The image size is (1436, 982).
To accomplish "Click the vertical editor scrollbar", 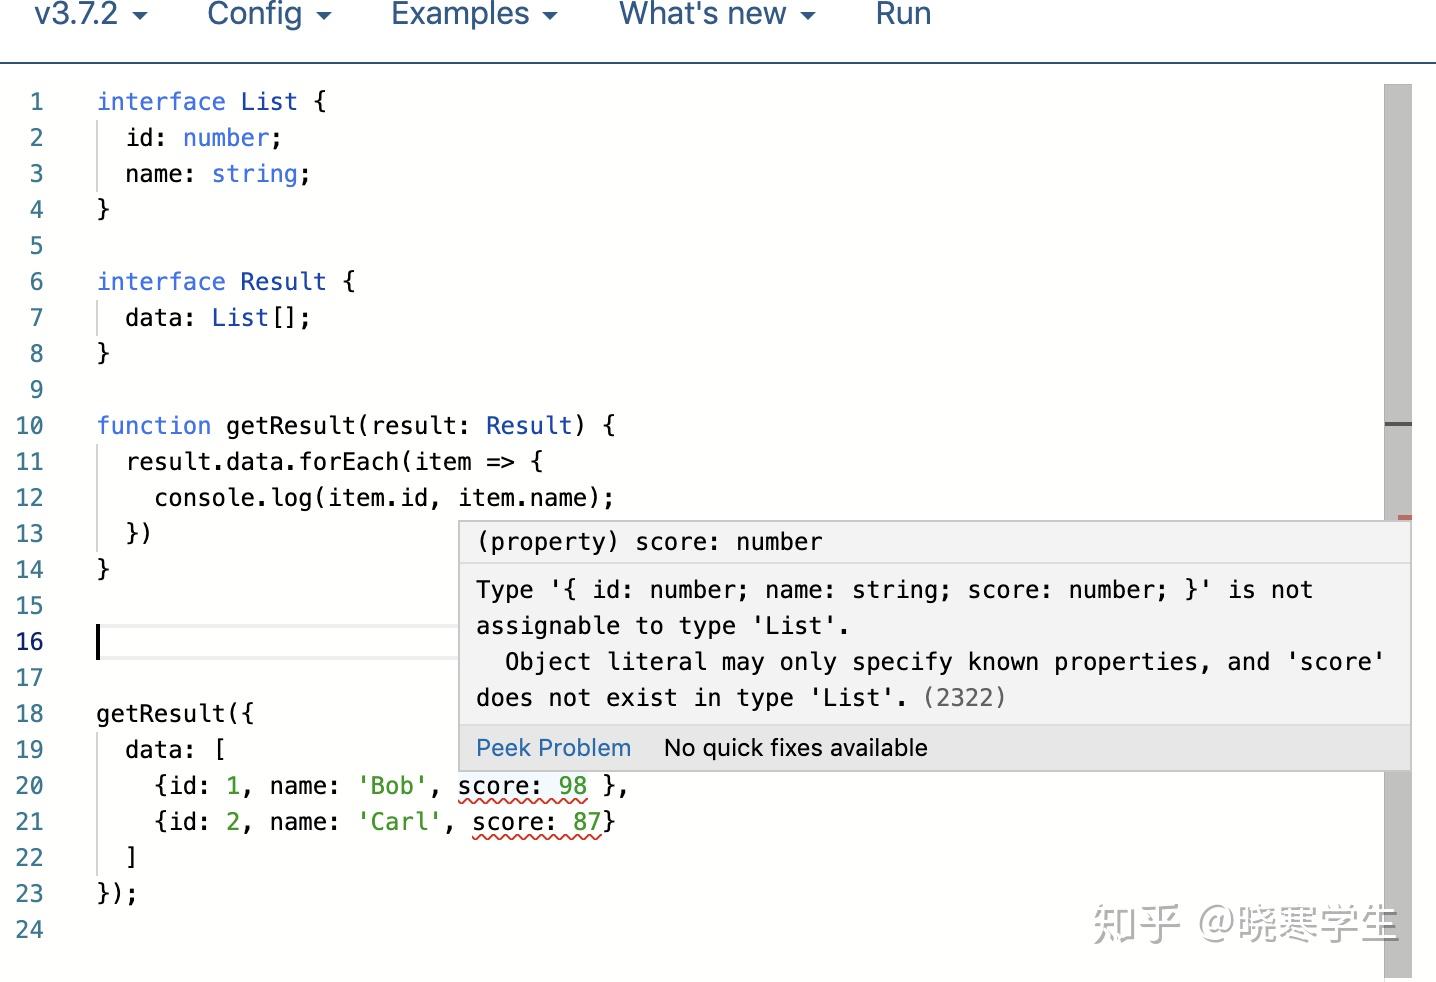I will click(1397, 300).
